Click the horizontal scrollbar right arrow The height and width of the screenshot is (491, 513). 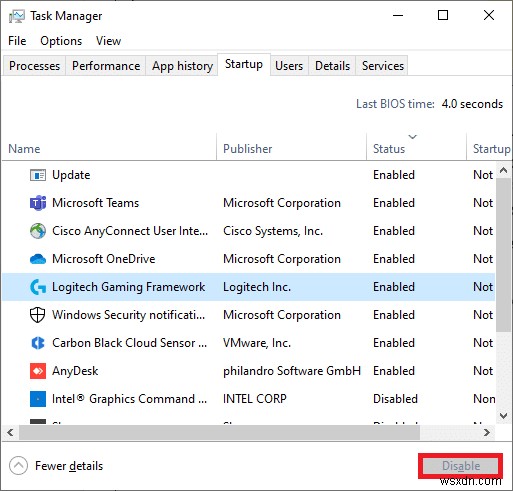click(x=487, y=433)
